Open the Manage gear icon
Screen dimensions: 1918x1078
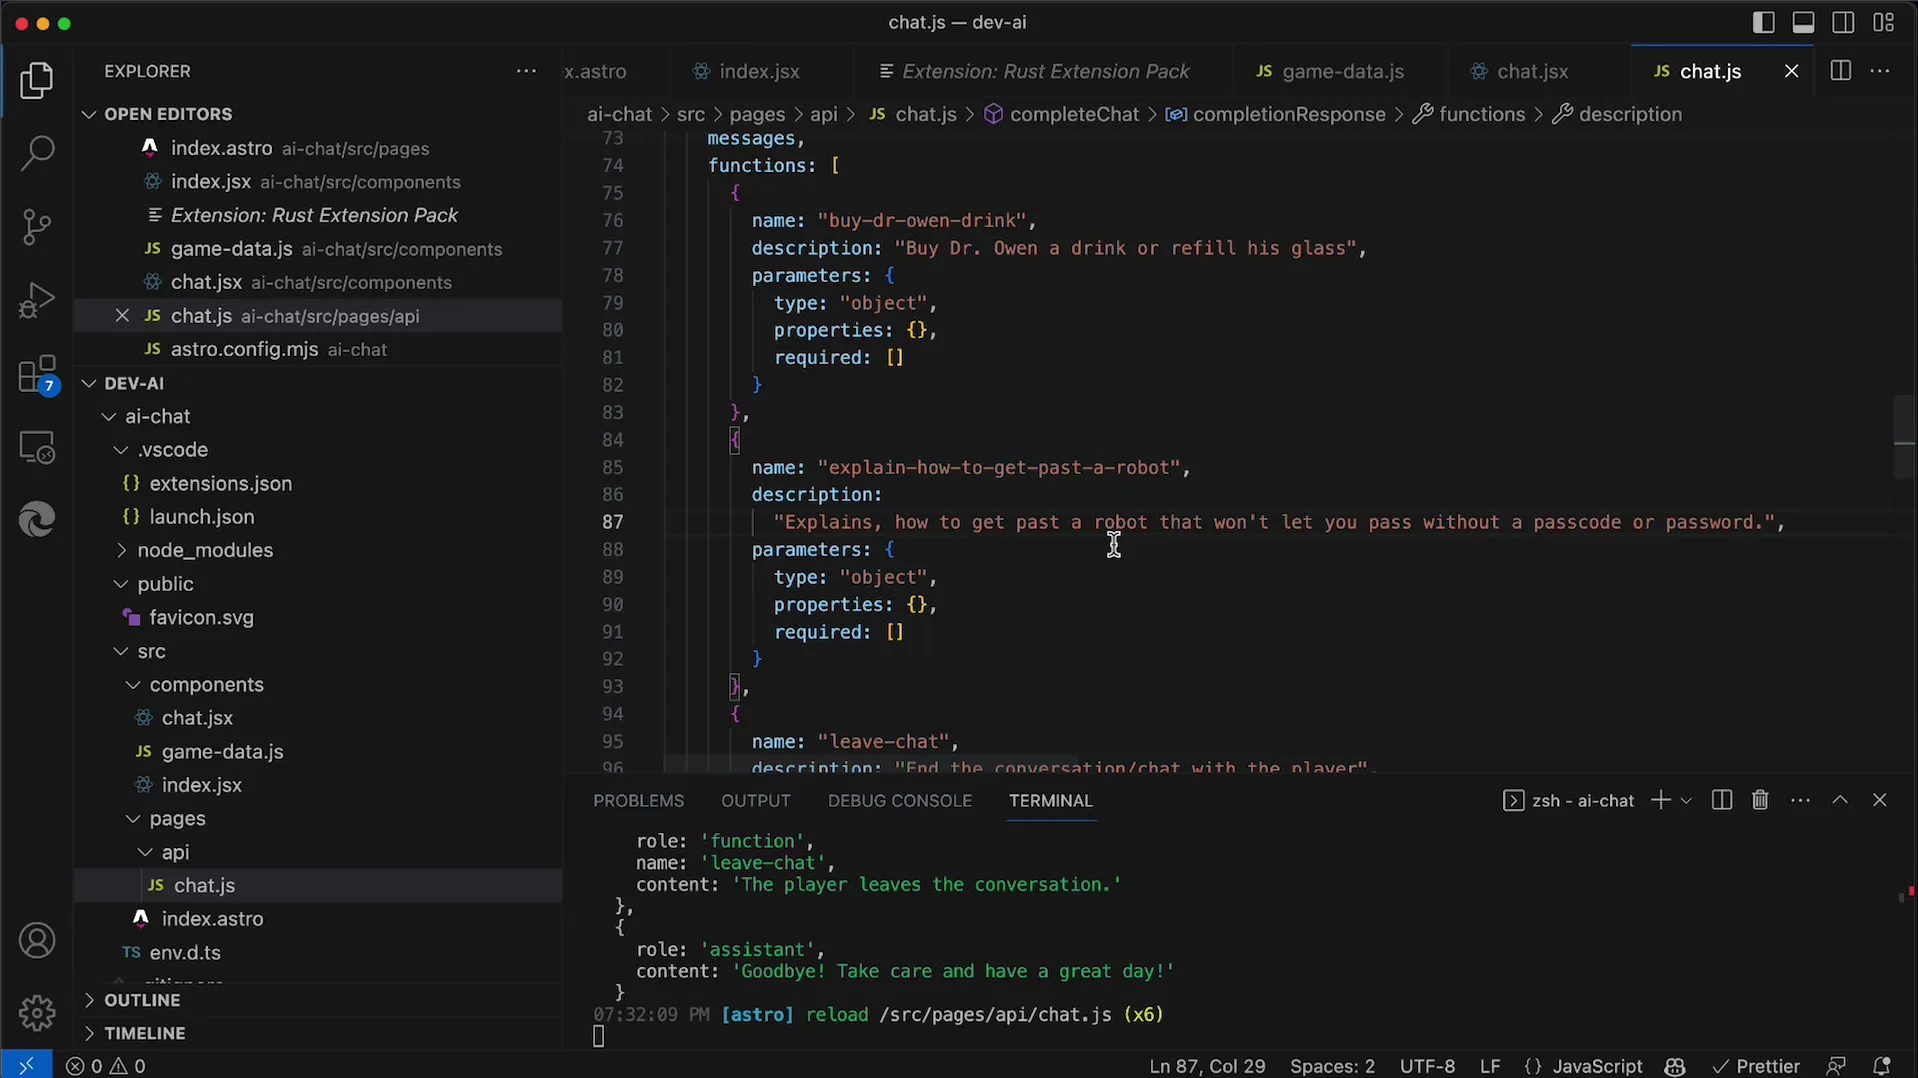point(37,1012)
